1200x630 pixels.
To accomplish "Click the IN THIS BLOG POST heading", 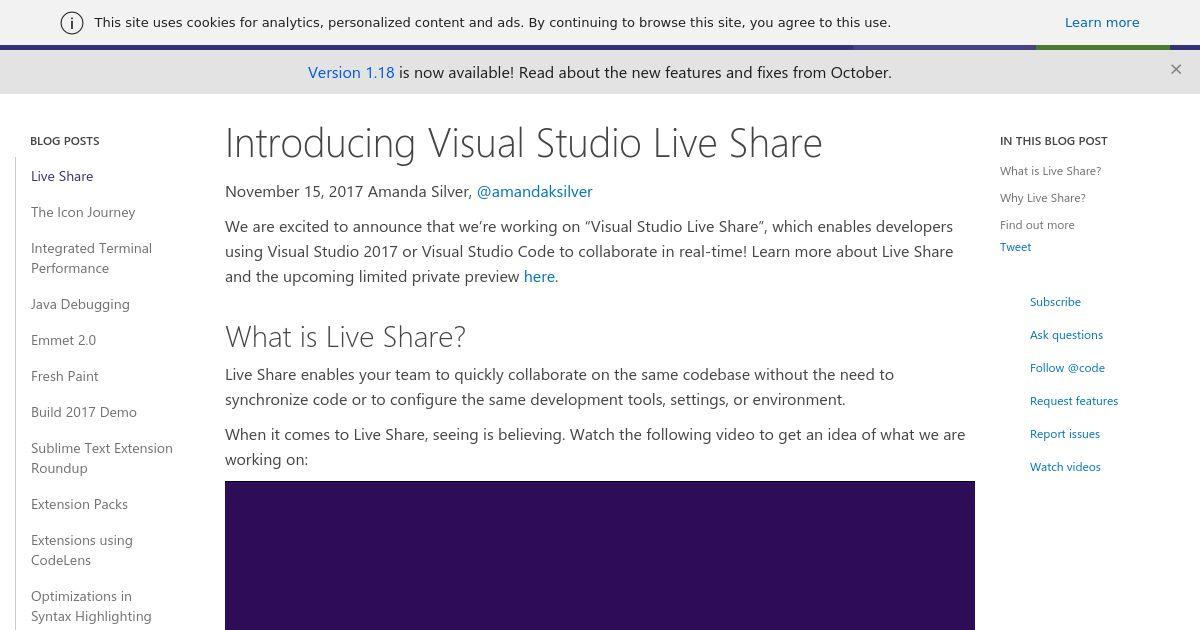I will pyautogui.click(x=1054, y=141).
